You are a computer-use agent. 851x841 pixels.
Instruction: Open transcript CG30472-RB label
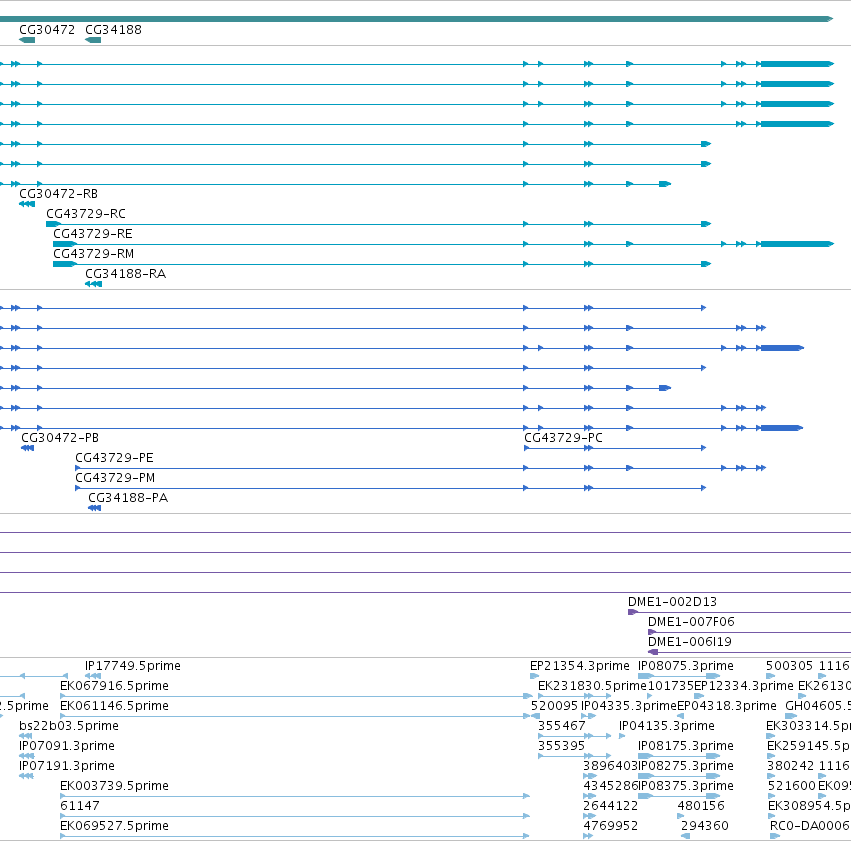click(x=59, y=194)
